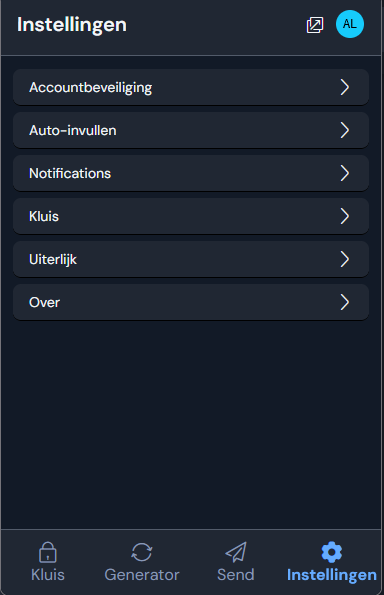Expand the Notifications chevron arrow

coord(345,173)
